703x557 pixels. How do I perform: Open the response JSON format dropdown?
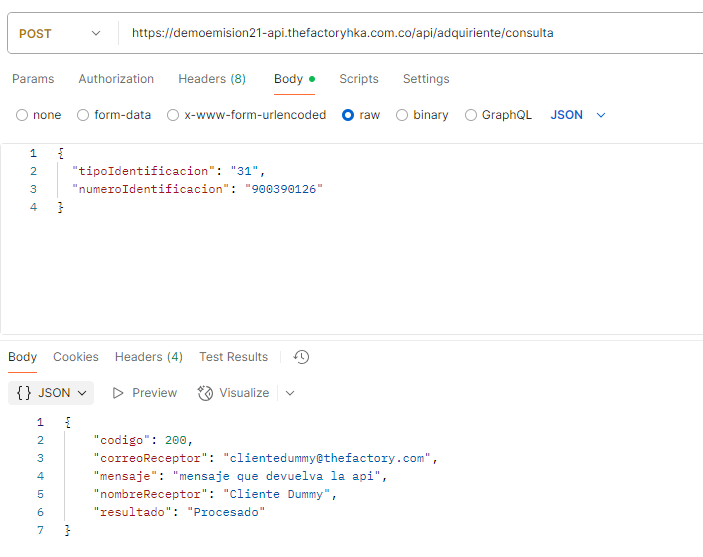[x=51, y=393]
